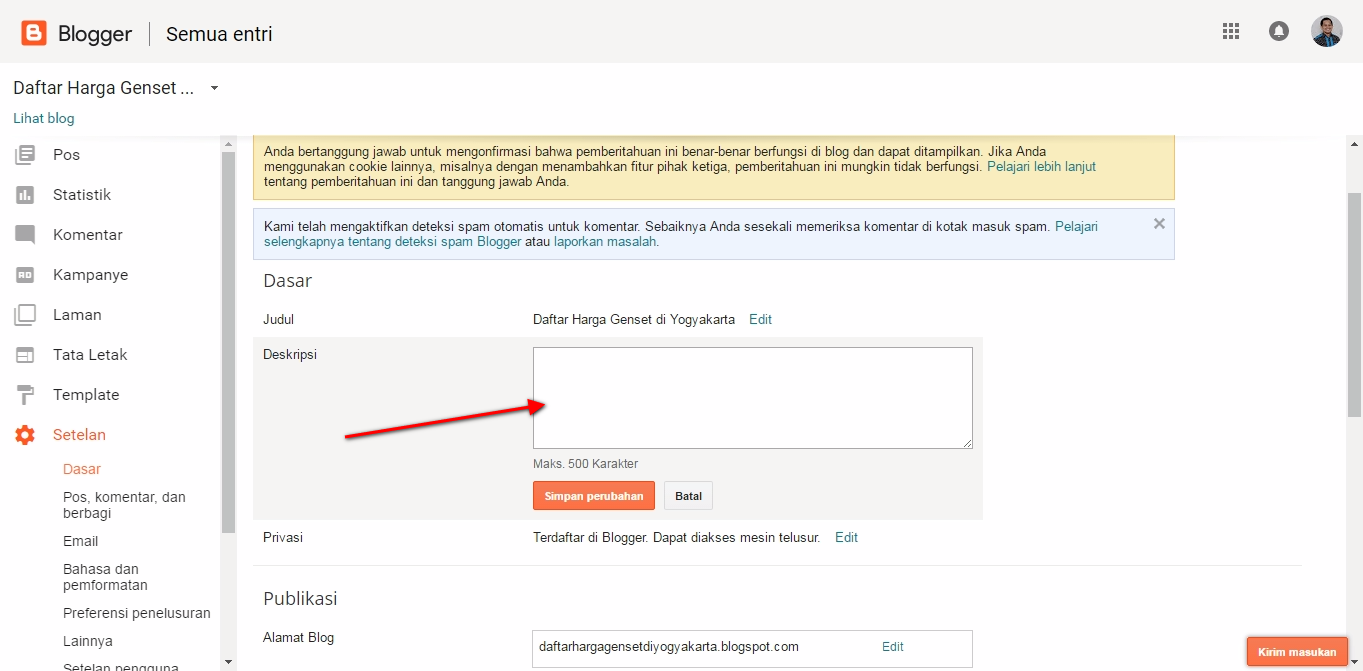Click the sidebar scrollbar up arrow
This screenshot has width=1363, height=671.
(x=228, y=144)
